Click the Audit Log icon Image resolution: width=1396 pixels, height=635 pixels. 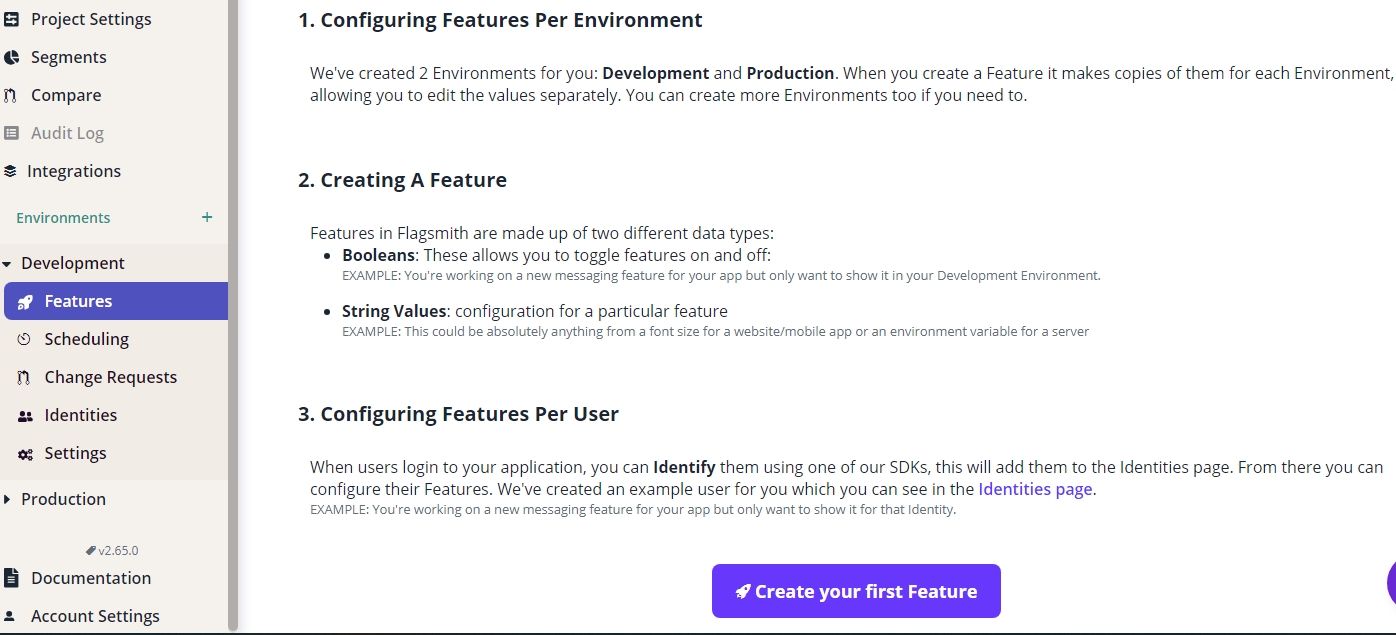point(14,132)
